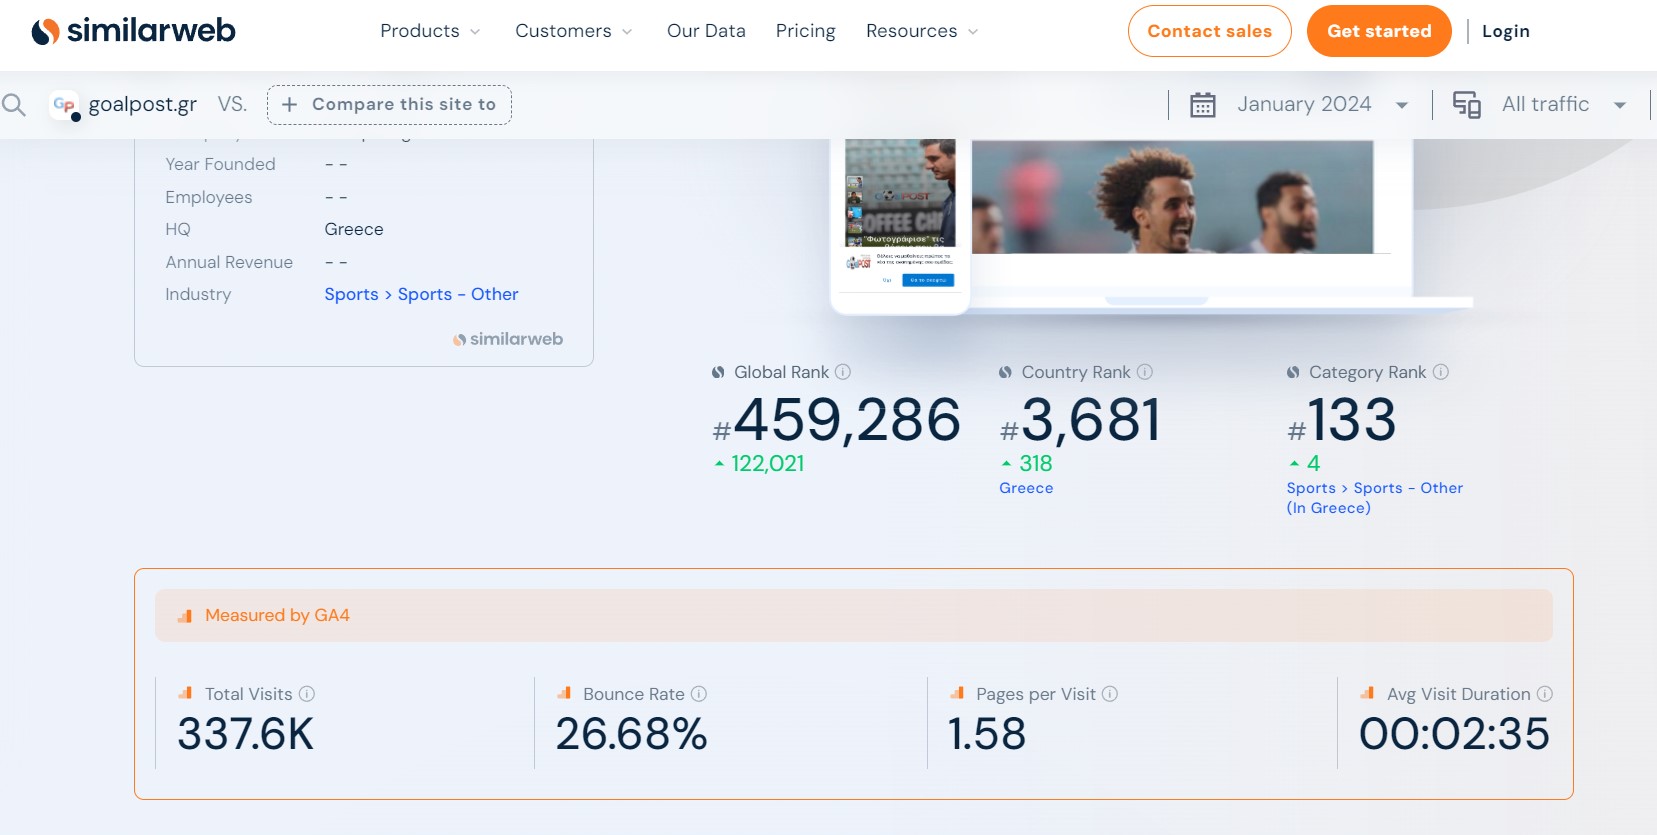Click the Global Rank info icon

(843, 372)
